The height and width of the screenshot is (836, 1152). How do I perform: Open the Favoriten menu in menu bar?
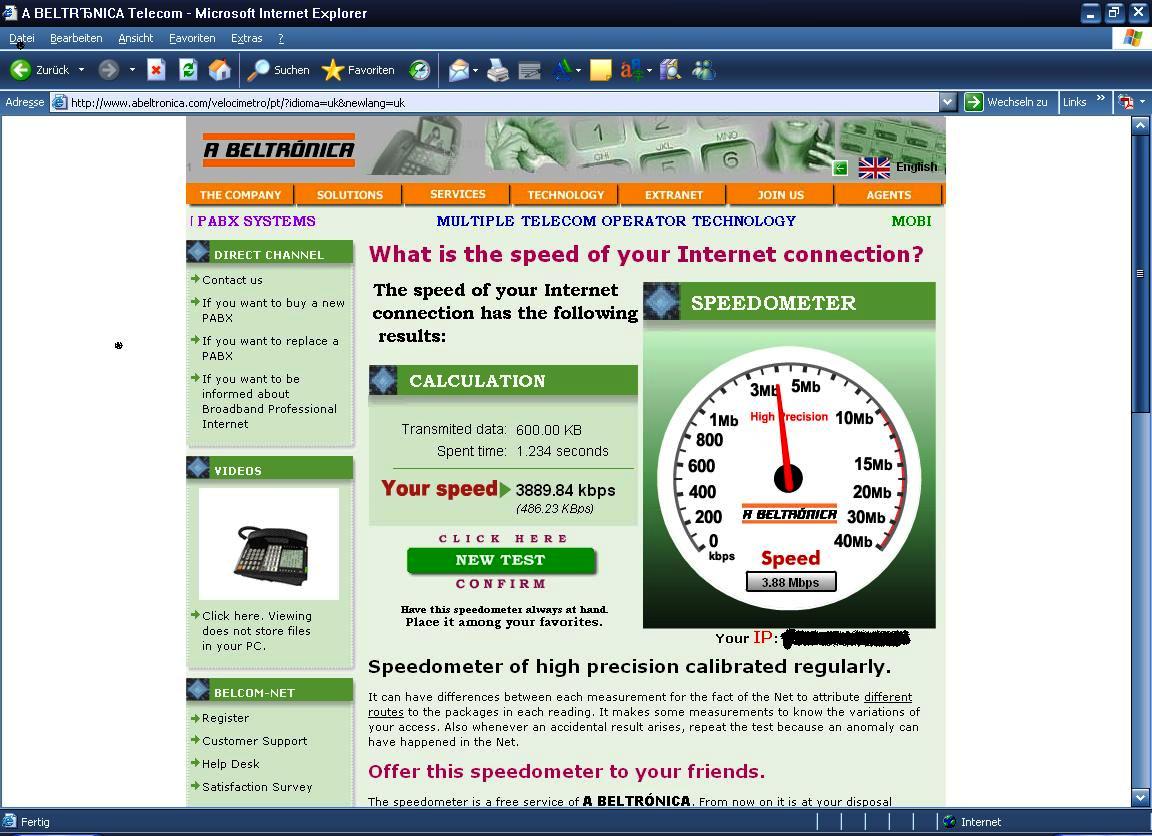(x=192, y=38)
